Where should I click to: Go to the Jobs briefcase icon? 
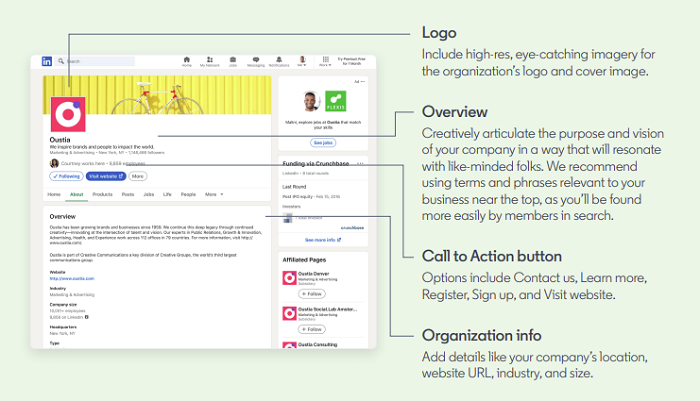pos(233,60)
